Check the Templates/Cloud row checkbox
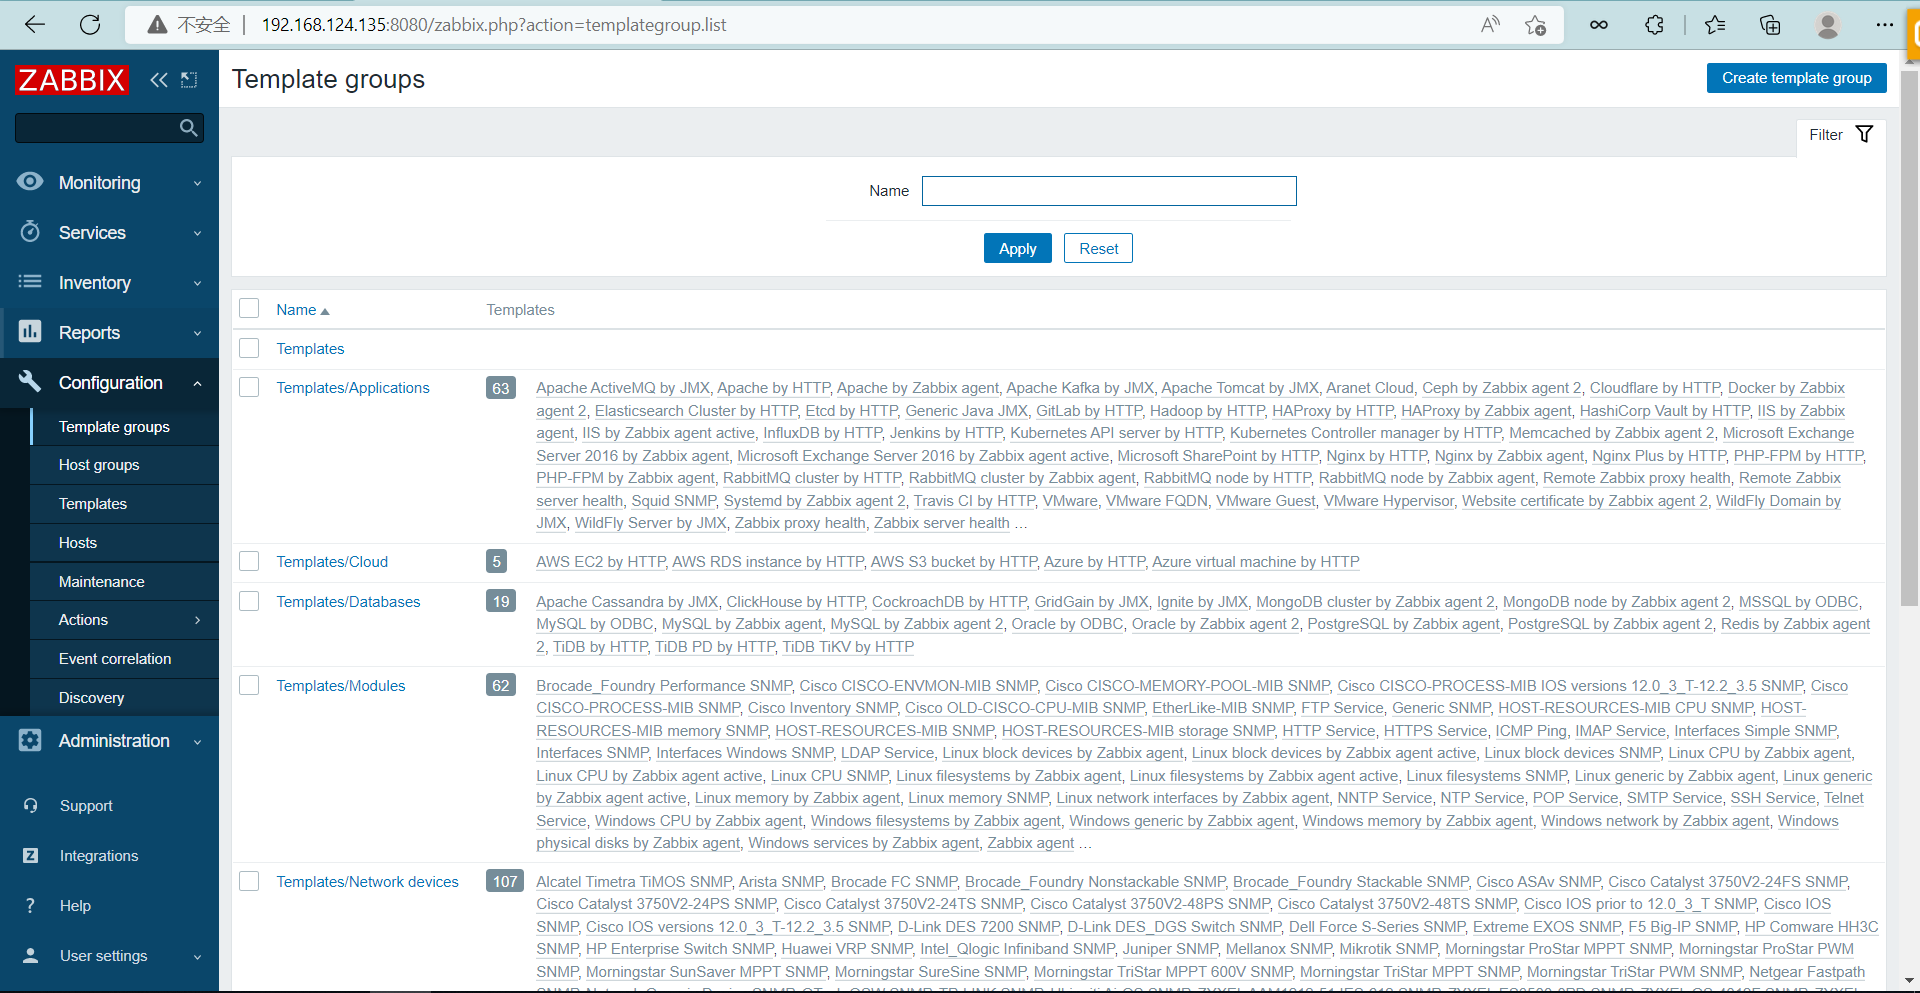The width and height of the screenshot is (1920, 993). [249, 561]
